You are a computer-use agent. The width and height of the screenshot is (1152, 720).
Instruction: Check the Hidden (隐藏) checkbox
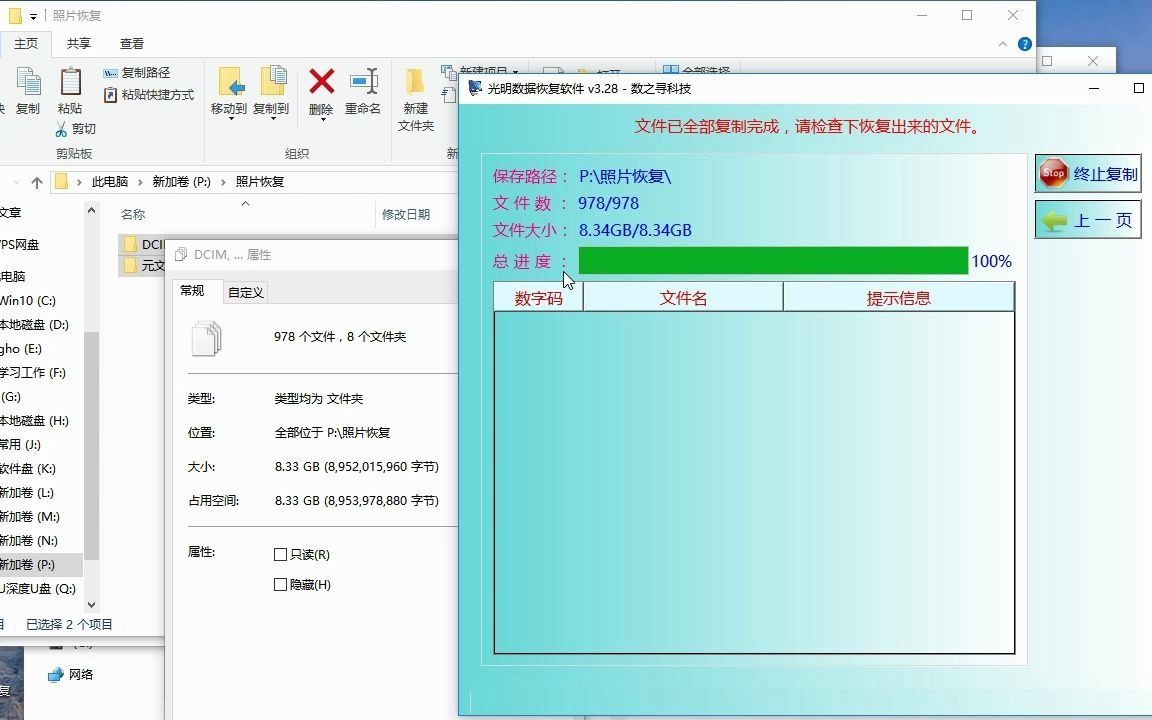(280, 585)
